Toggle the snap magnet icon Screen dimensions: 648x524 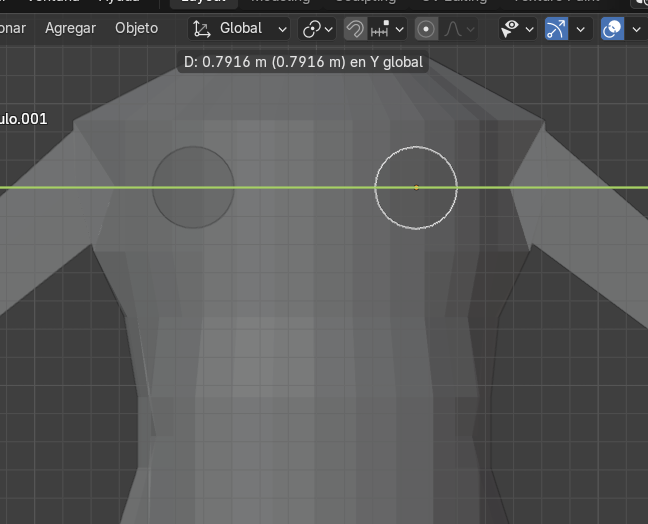(x=354, y=29)
